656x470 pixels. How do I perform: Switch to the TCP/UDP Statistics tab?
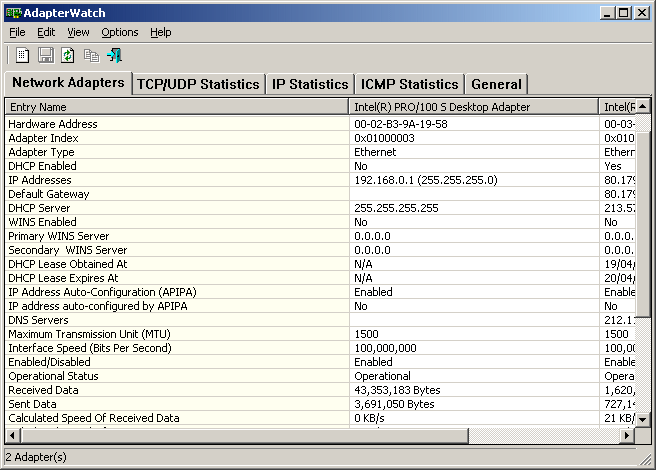point(197,85)
